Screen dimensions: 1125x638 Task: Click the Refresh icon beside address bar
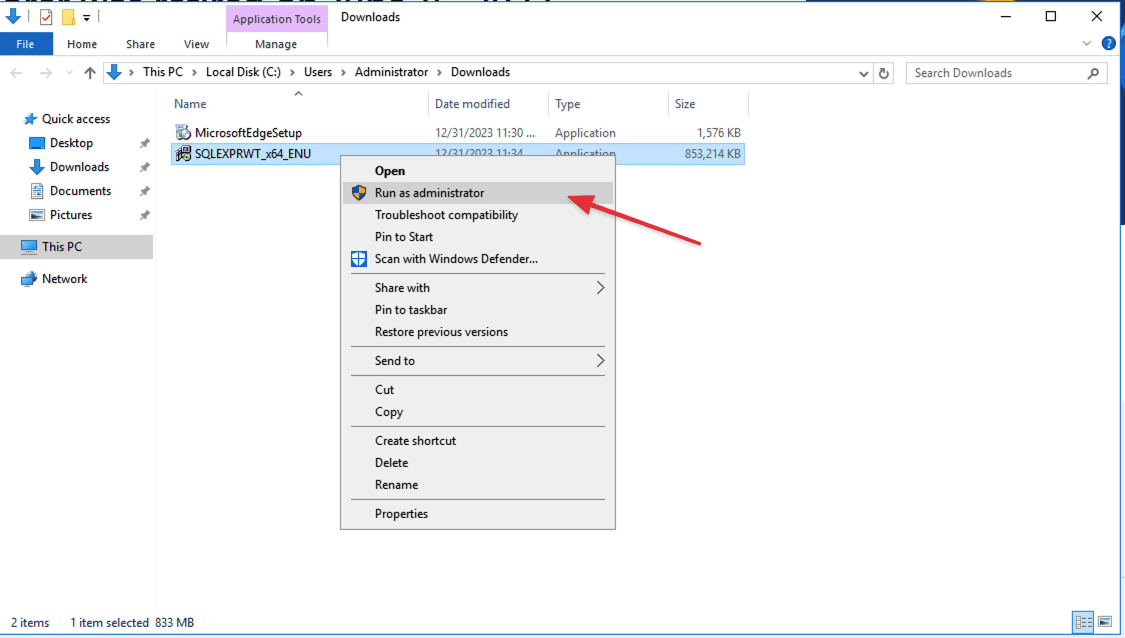click(x=884, y=73)
